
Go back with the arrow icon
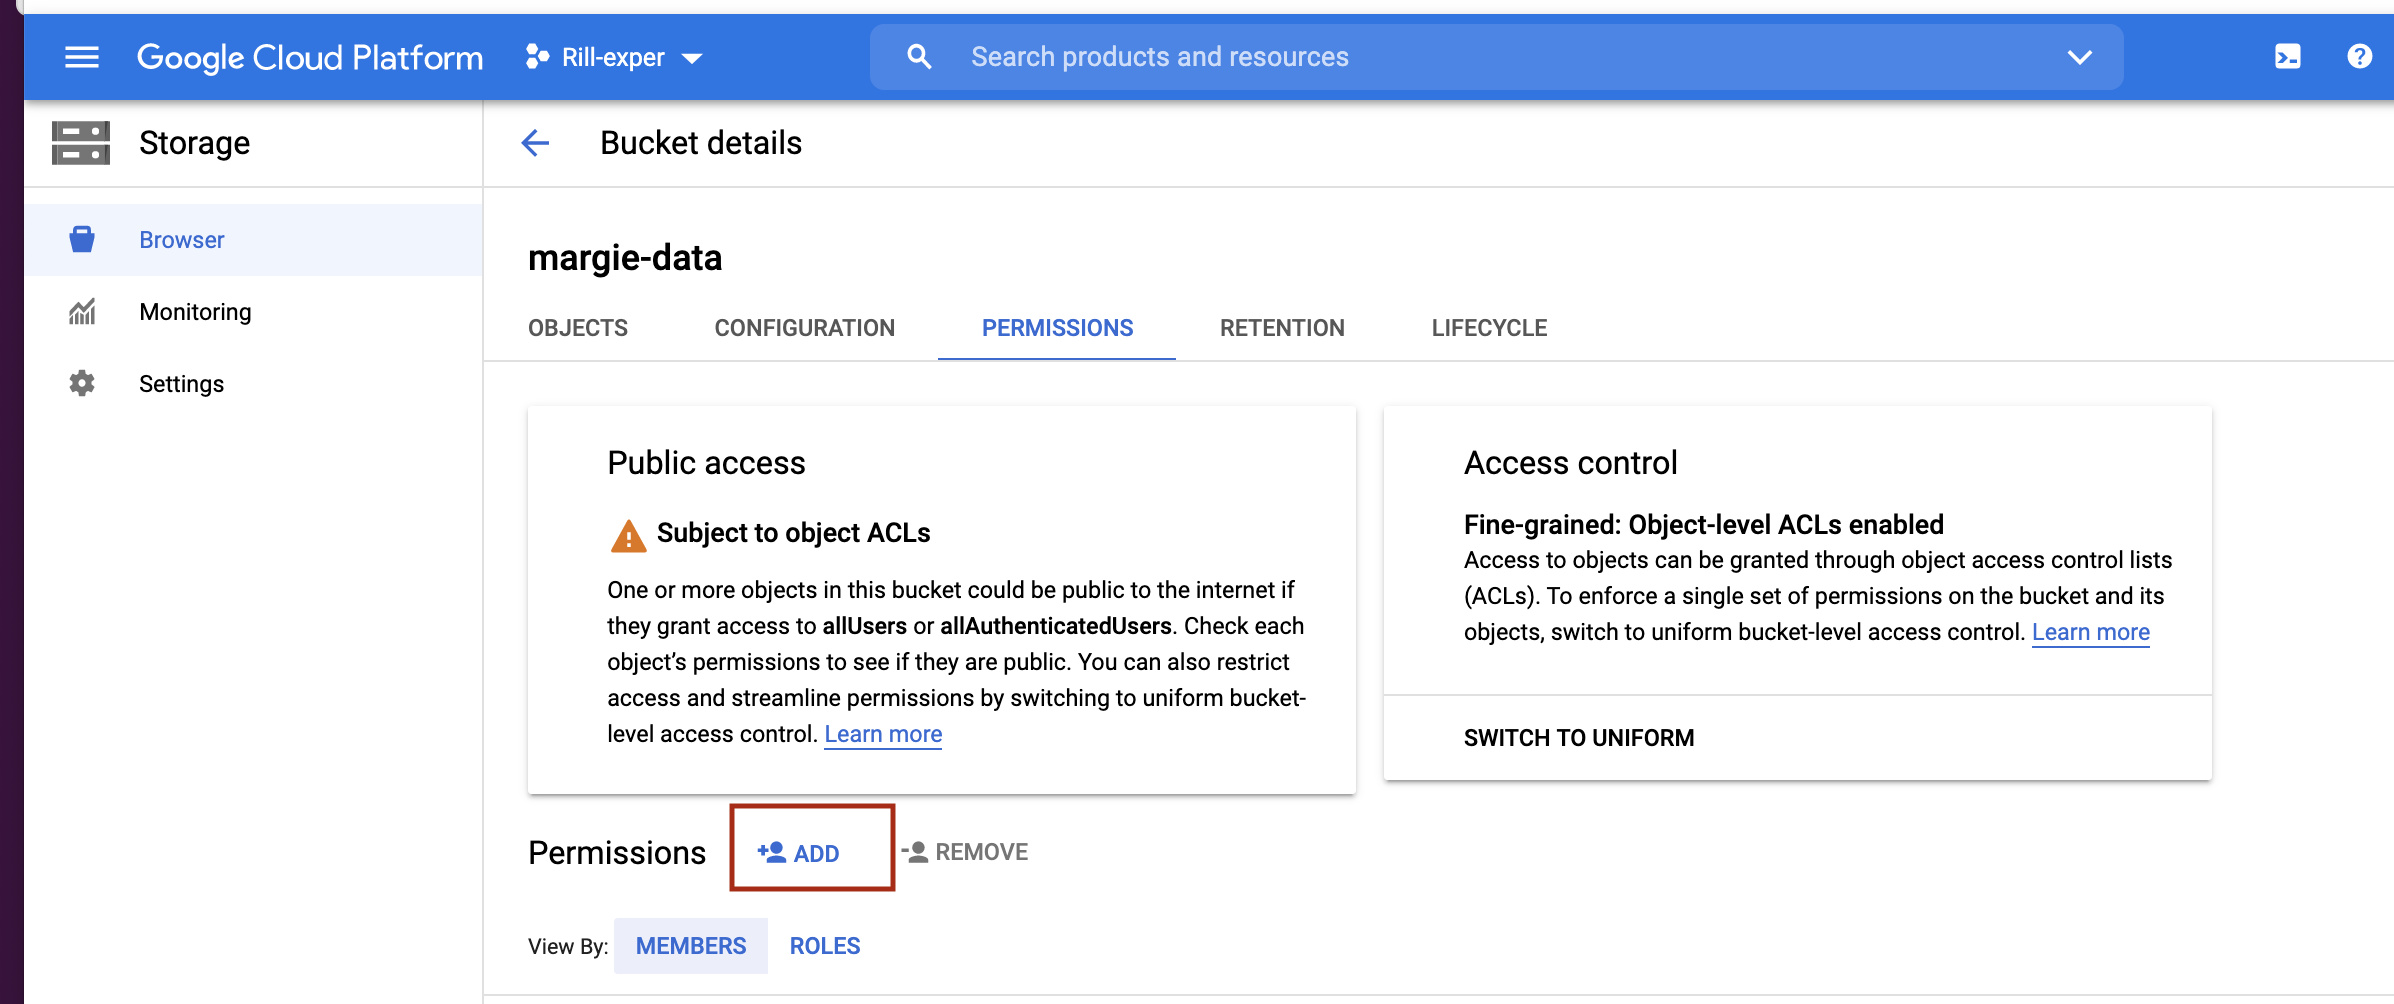click(x=536, y=143)
